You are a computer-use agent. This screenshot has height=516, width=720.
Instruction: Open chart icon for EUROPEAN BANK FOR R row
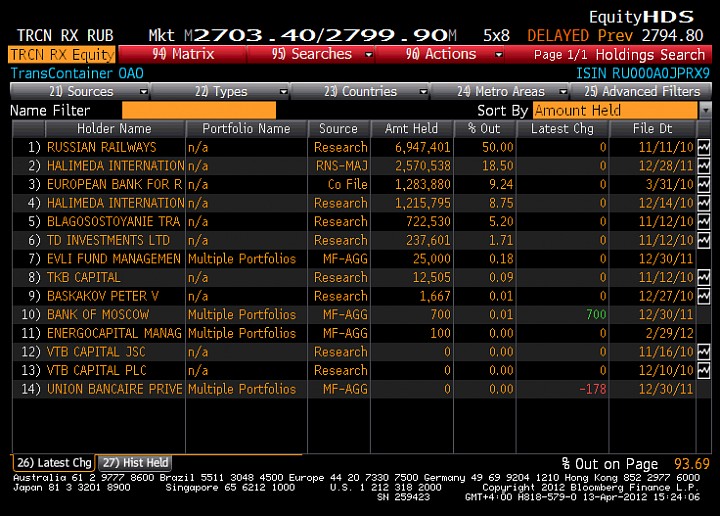pos(704,185)
